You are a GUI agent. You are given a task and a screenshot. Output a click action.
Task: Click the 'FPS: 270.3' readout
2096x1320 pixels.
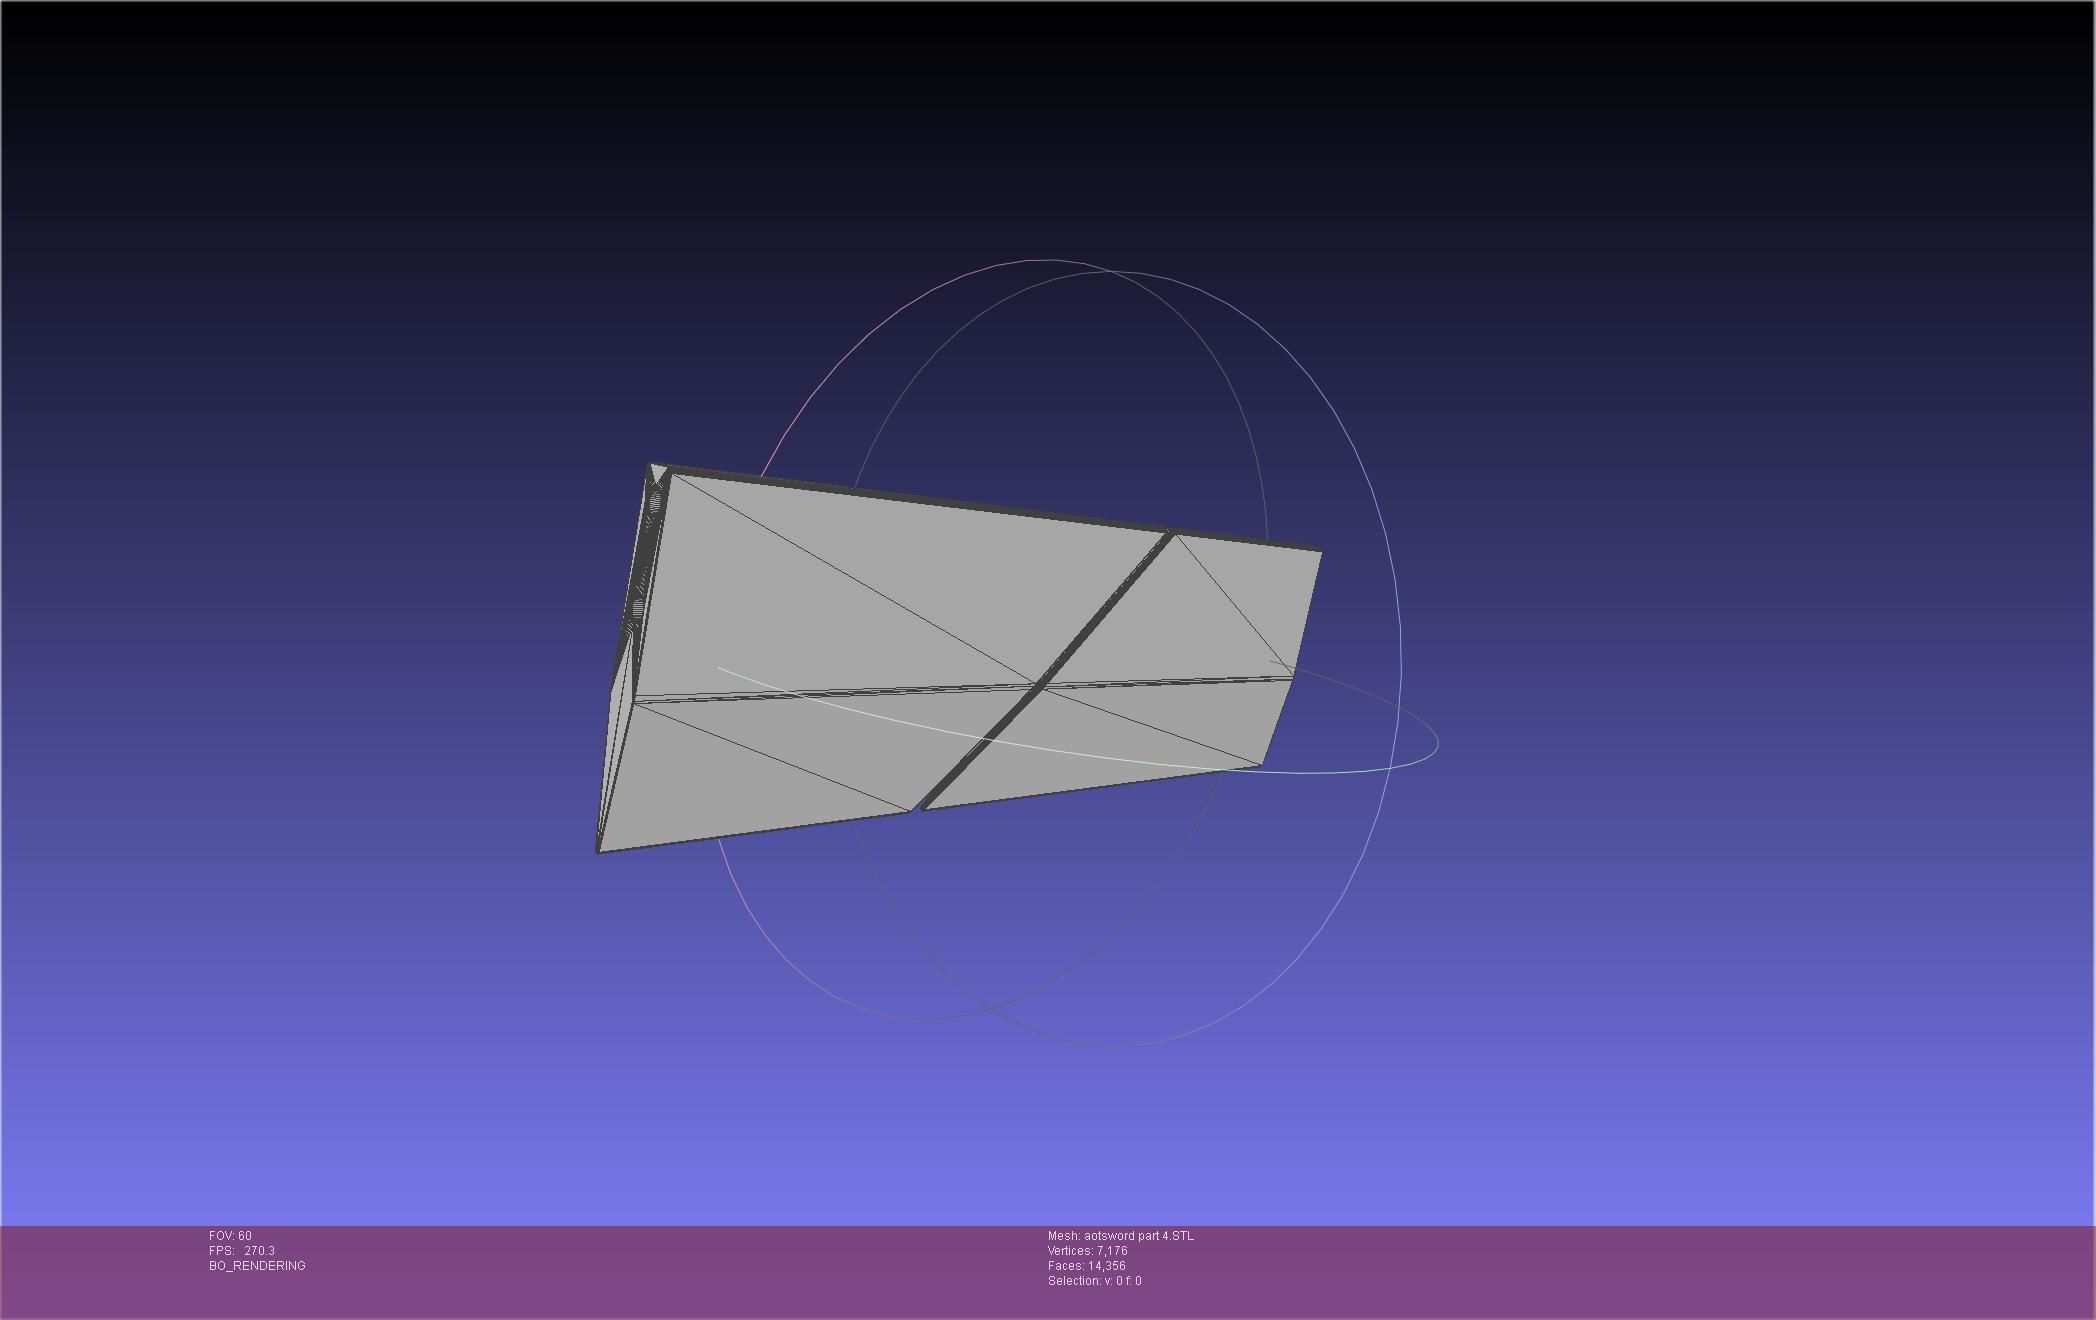point(242,1251)
